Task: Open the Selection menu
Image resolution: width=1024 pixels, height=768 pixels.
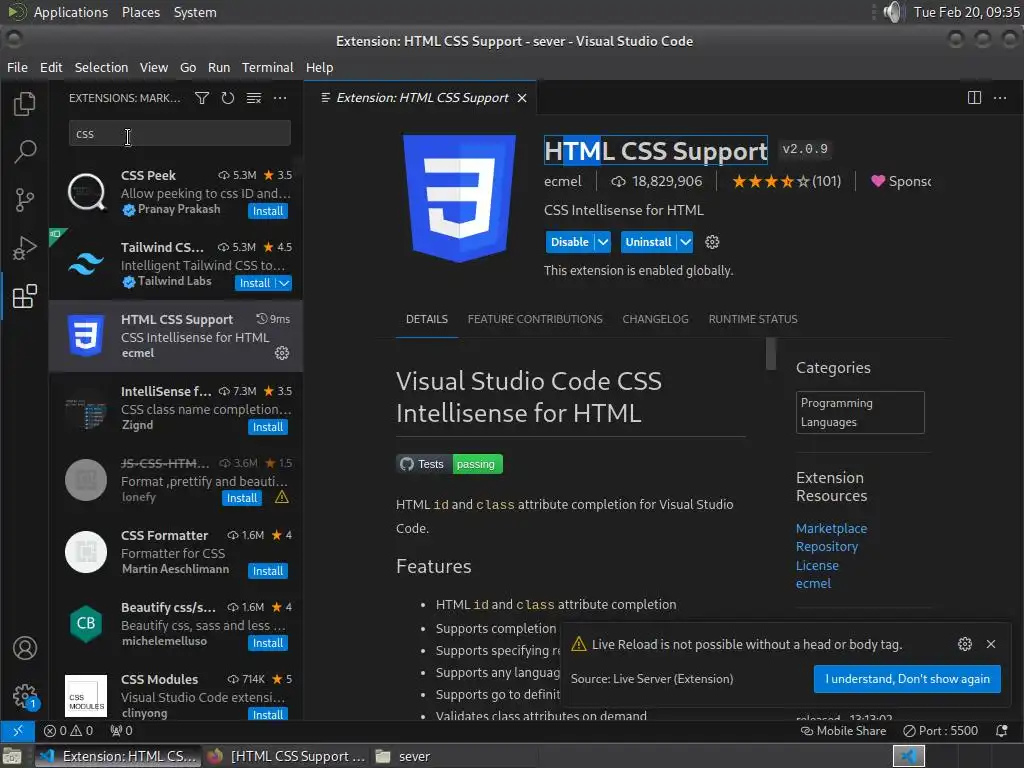Action: point(101,67)
